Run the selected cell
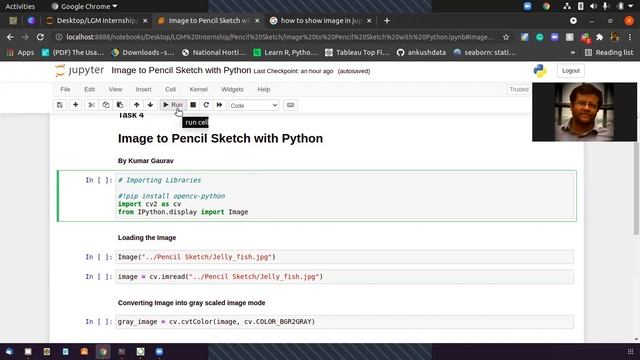 click(x=173, y=105)
